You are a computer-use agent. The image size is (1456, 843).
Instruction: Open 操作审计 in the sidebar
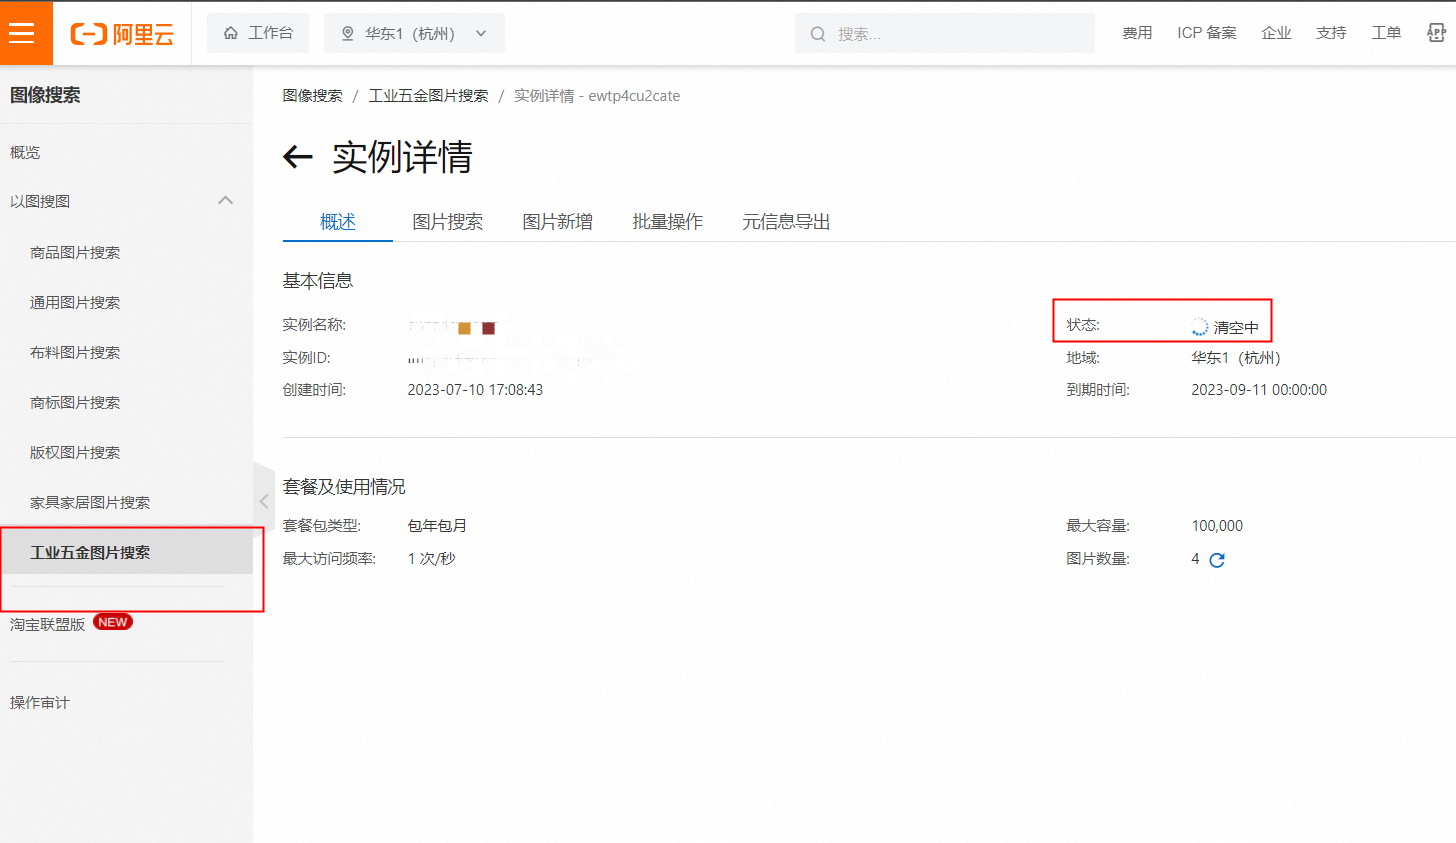[x=40, y=702]
